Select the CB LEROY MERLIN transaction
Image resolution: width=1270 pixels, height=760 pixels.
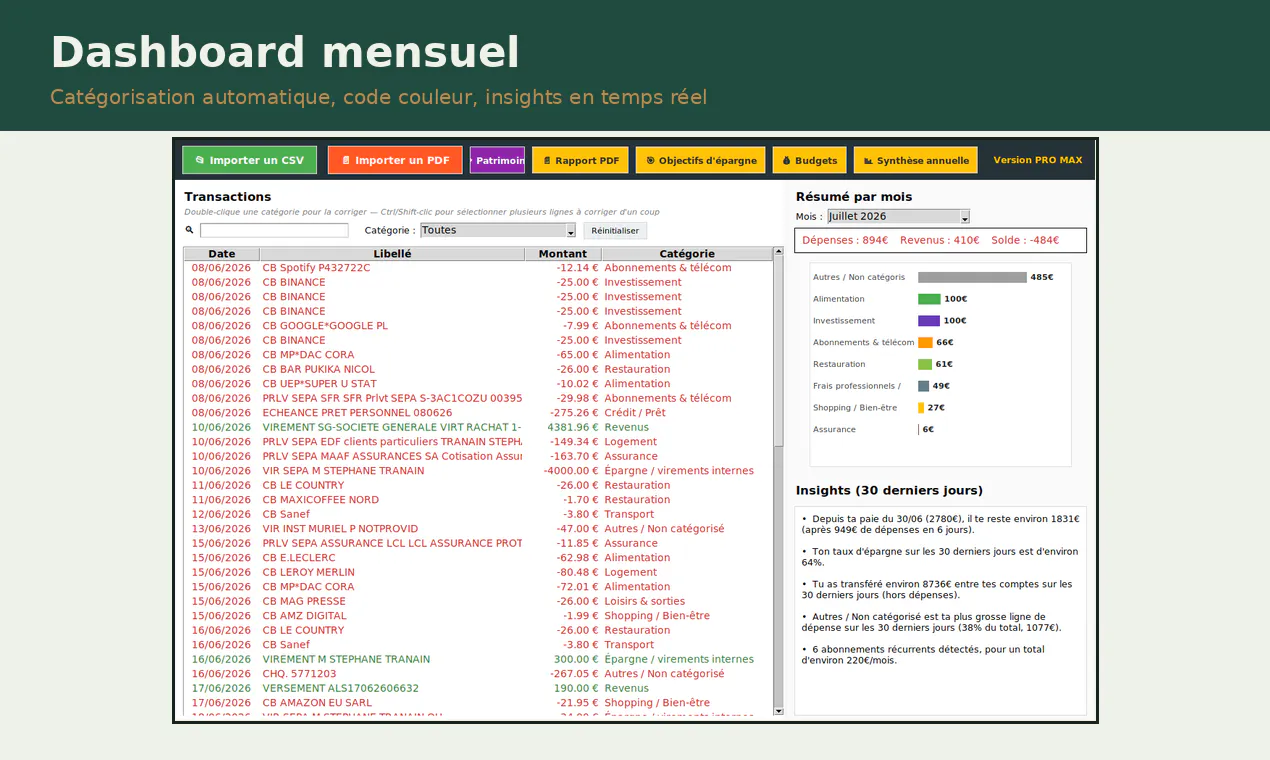[478, 572]
